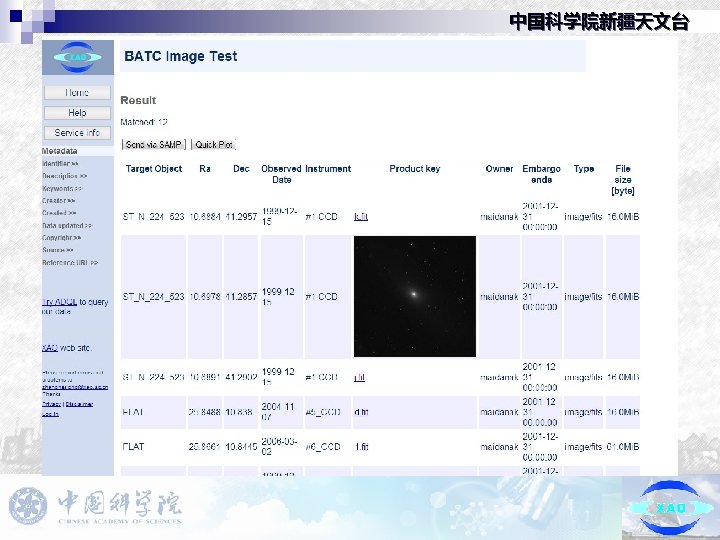Screen dimensions: 720x540
Task: Click the Product key column header
Action: (415, 169)
